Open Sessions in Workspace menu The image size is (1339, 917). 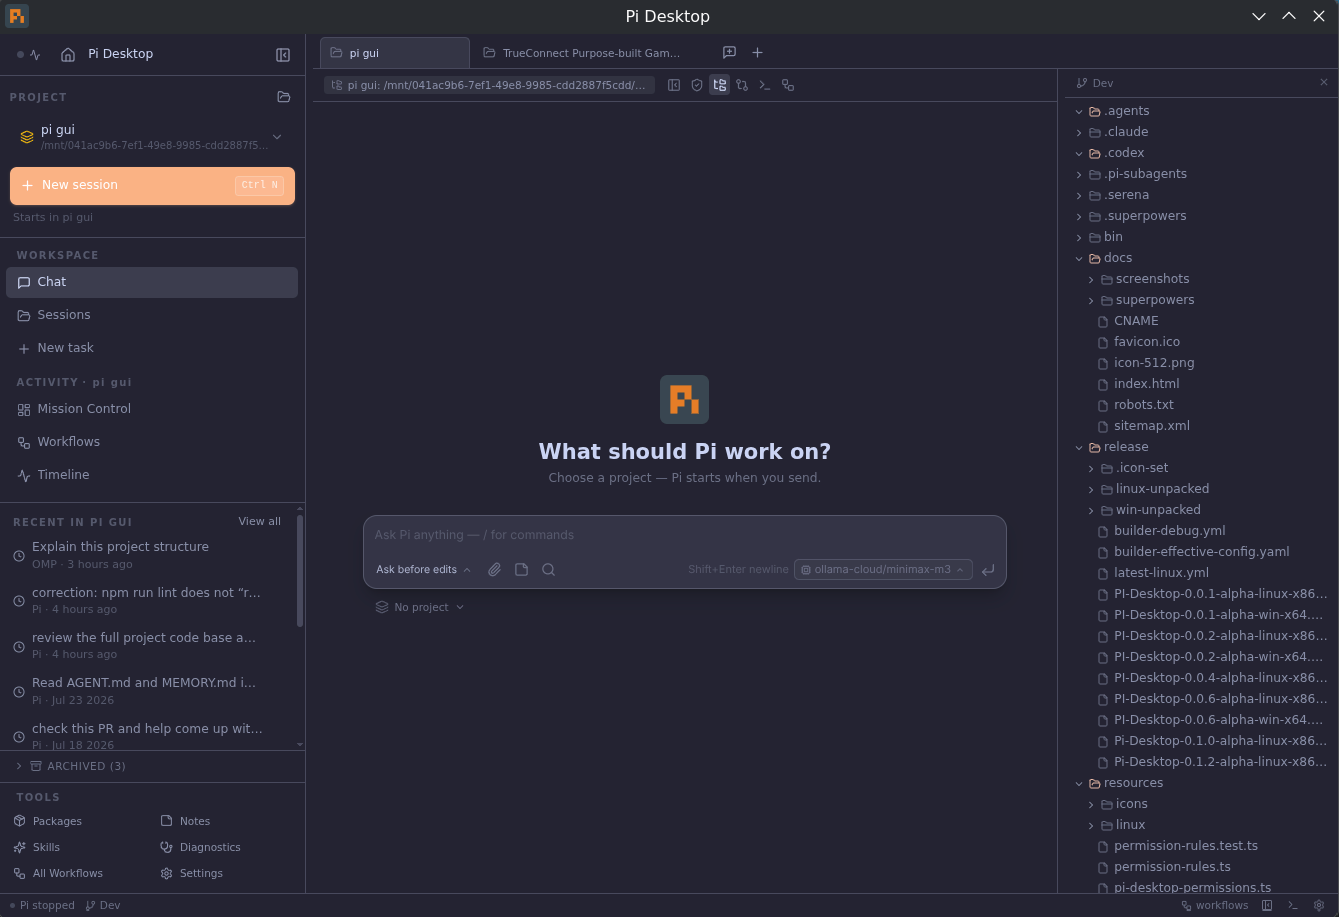pos(152,315)
